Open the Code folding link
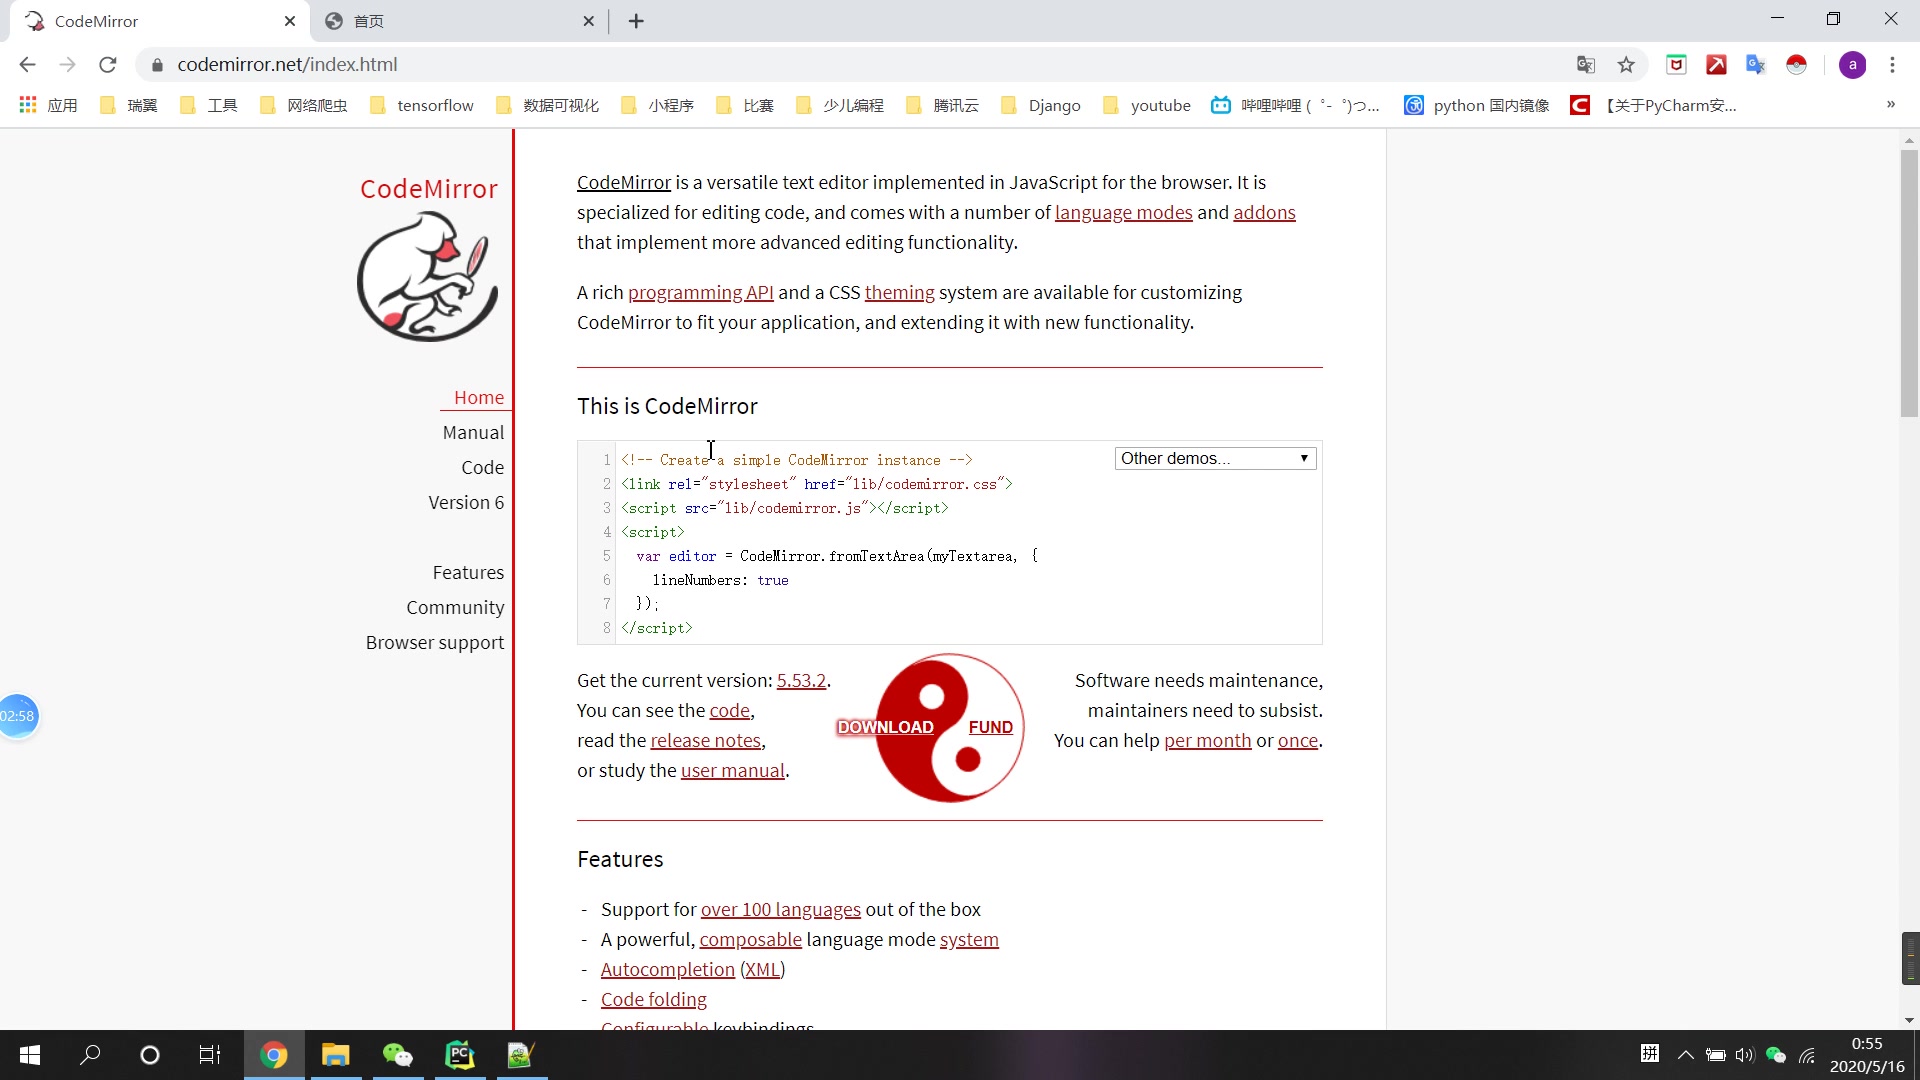 pos(653,999)
